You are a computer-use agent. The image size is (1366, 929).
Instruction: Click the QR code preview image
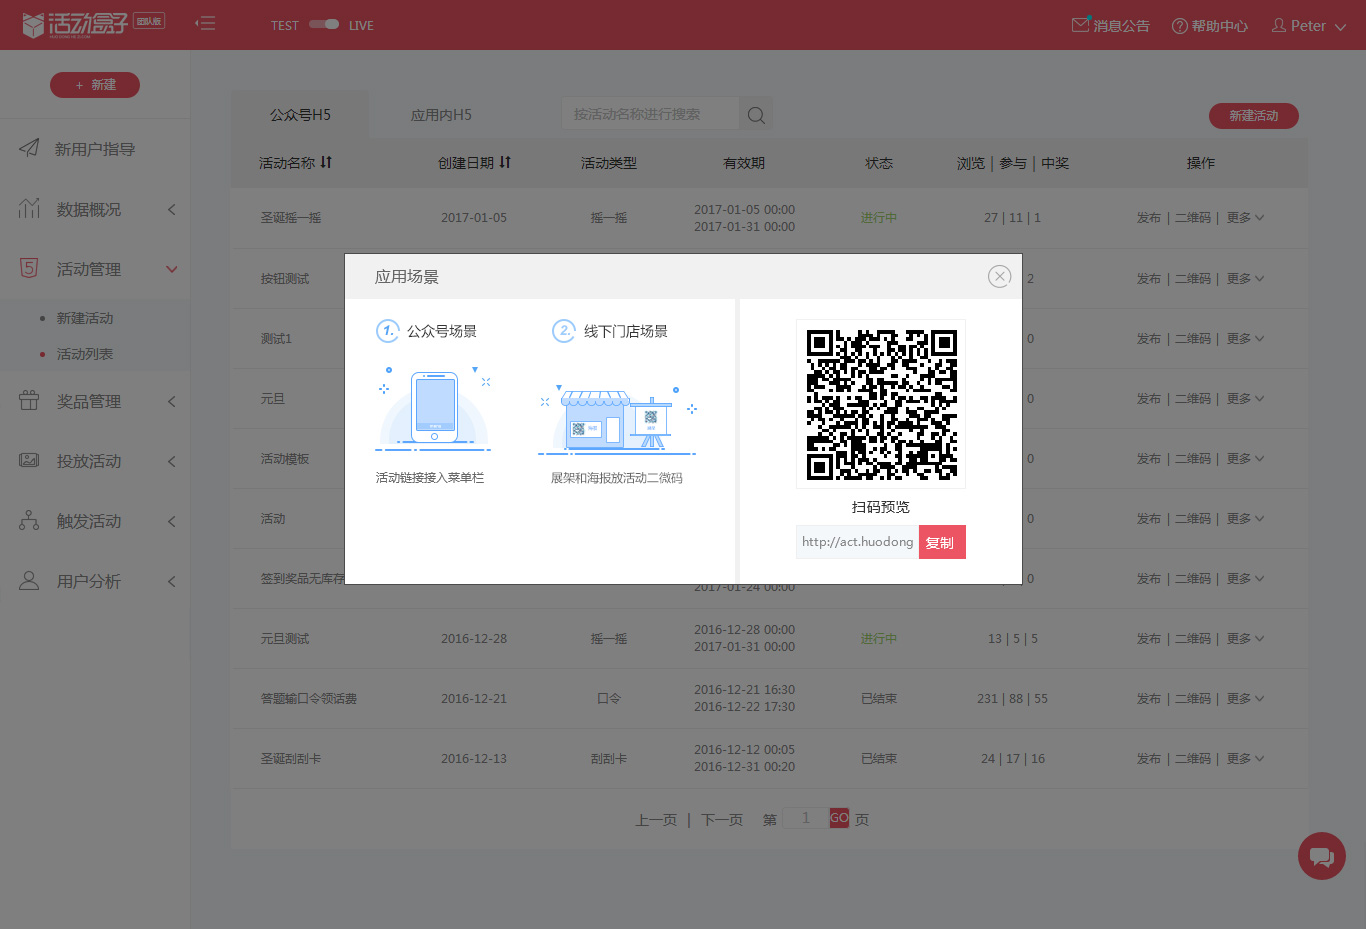[881, 404]
